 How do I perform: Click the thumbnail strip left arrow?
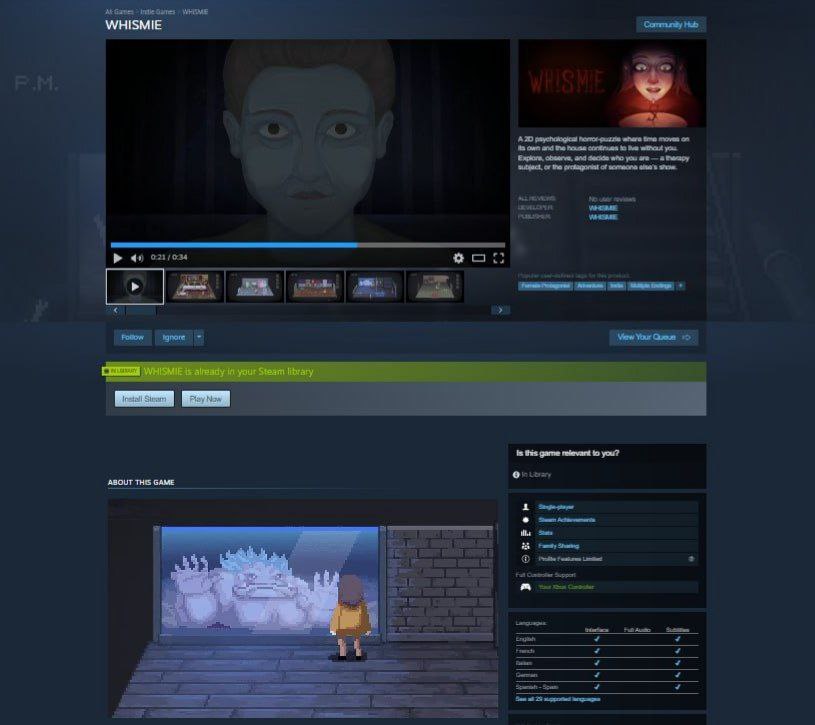115,310
